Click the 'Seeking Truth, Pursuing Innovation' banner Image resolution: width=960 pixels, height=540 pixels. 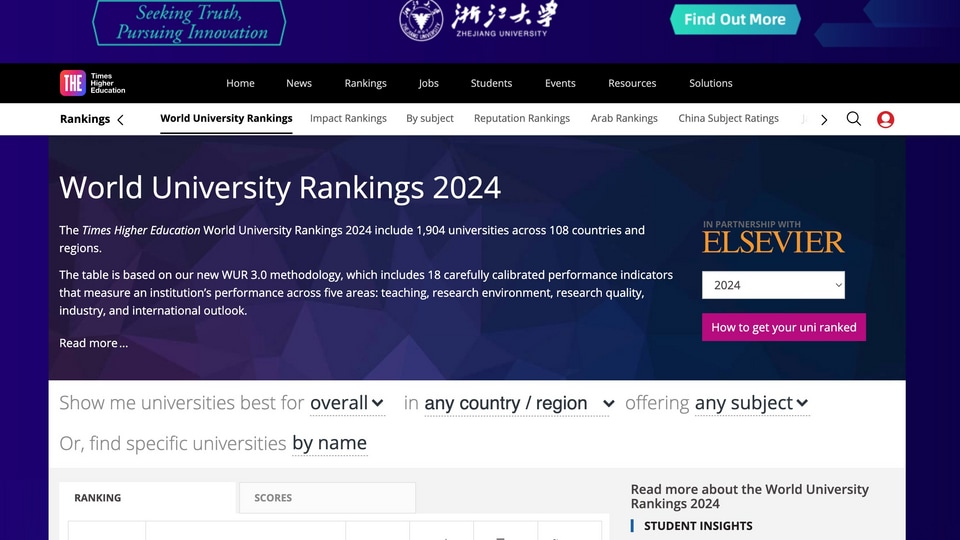(x=189, y=23)
